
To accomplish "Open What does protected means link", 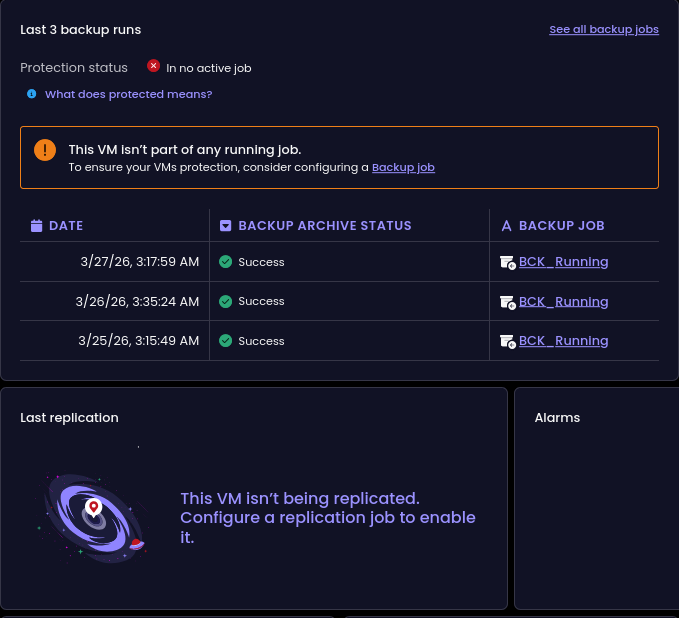I will click(128, 94).
